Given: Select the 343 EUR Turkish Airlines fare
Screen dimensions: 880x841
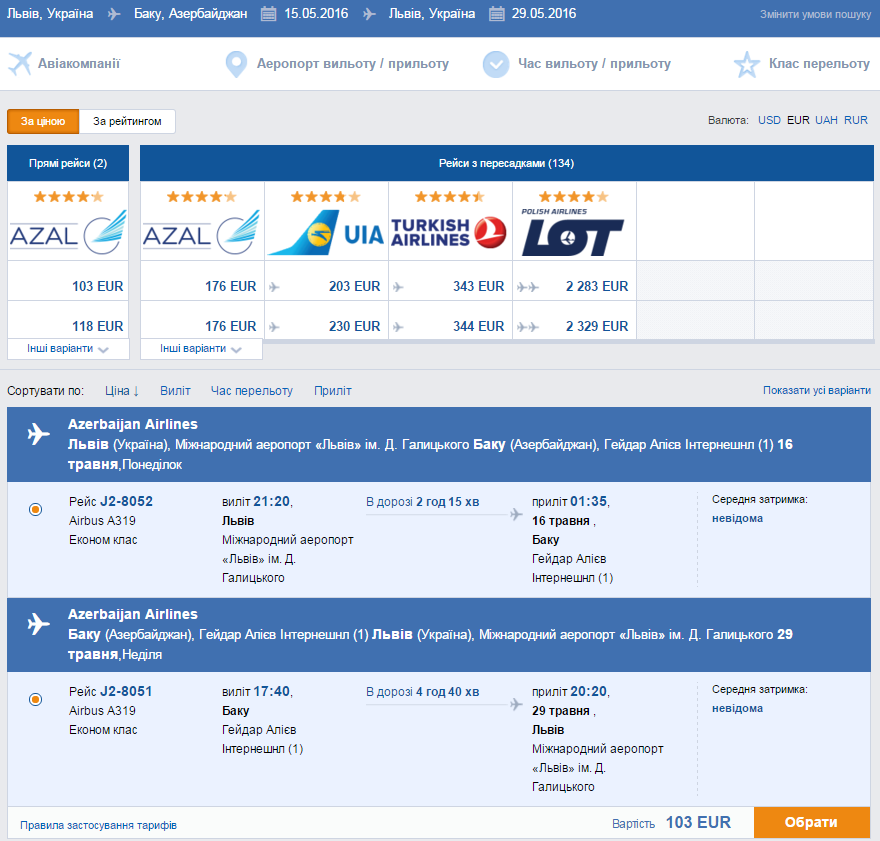Looking at the screenshot, I should point(478,286).
